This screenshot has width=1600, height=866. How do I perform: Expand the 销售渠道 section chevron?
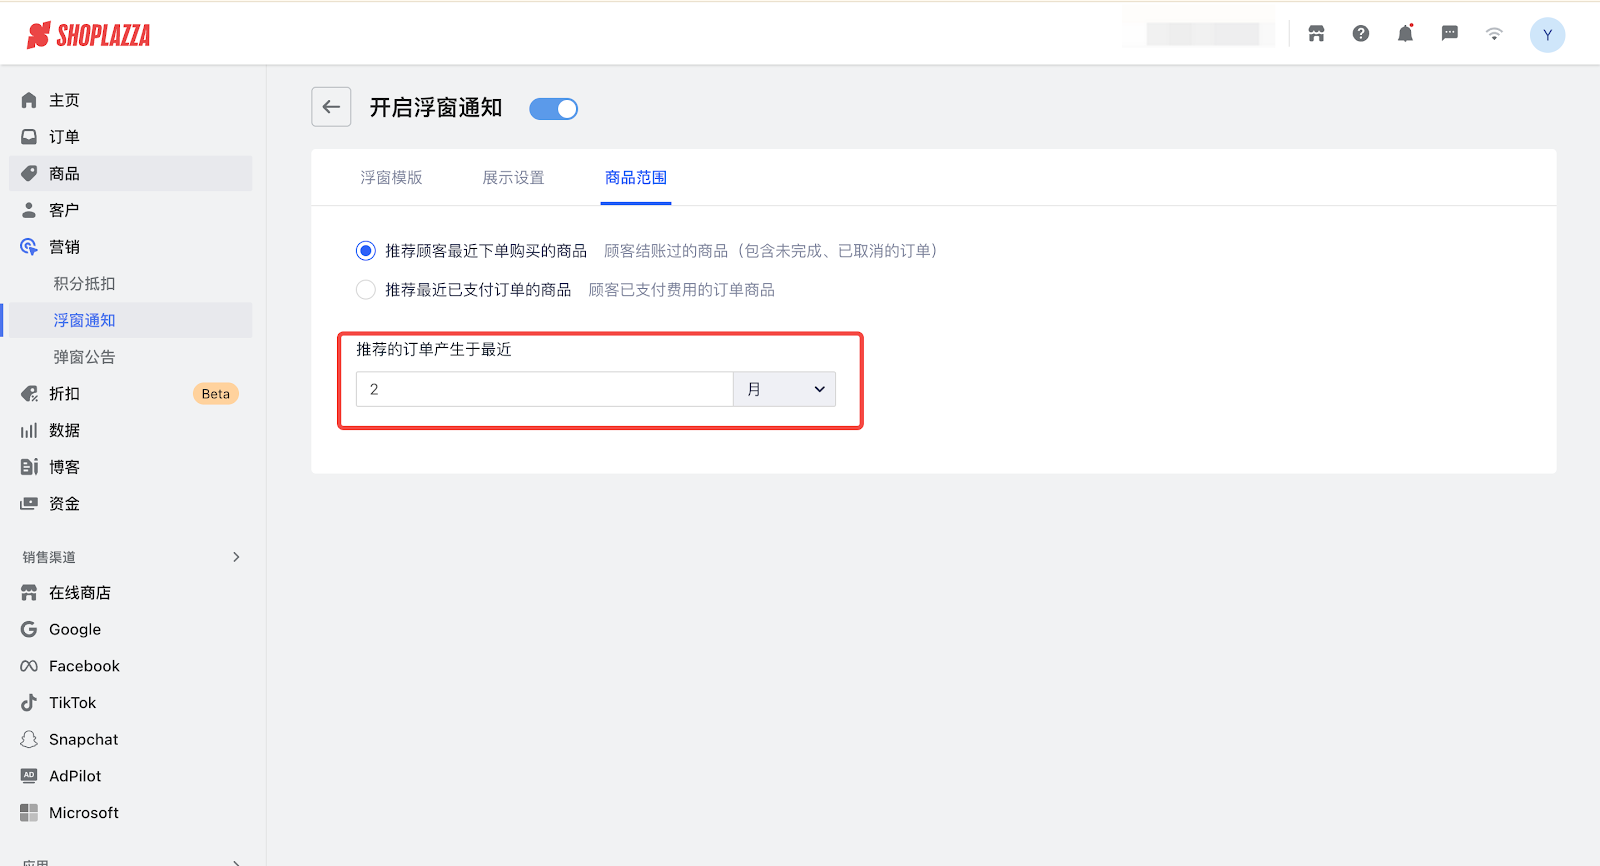236,557
